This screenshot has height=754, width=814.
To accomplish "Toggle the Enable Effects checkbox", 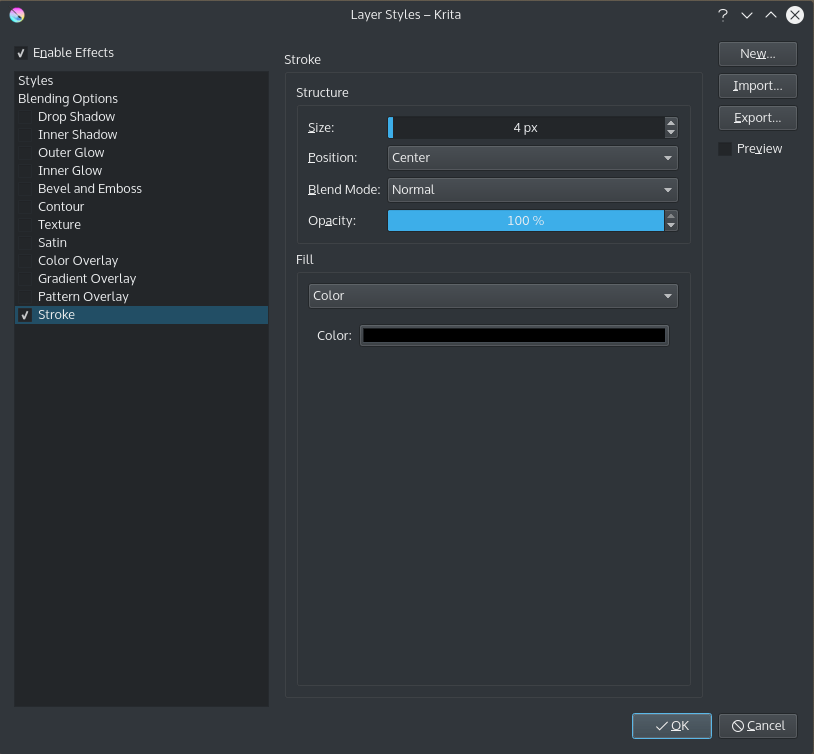I will [21, 52].
